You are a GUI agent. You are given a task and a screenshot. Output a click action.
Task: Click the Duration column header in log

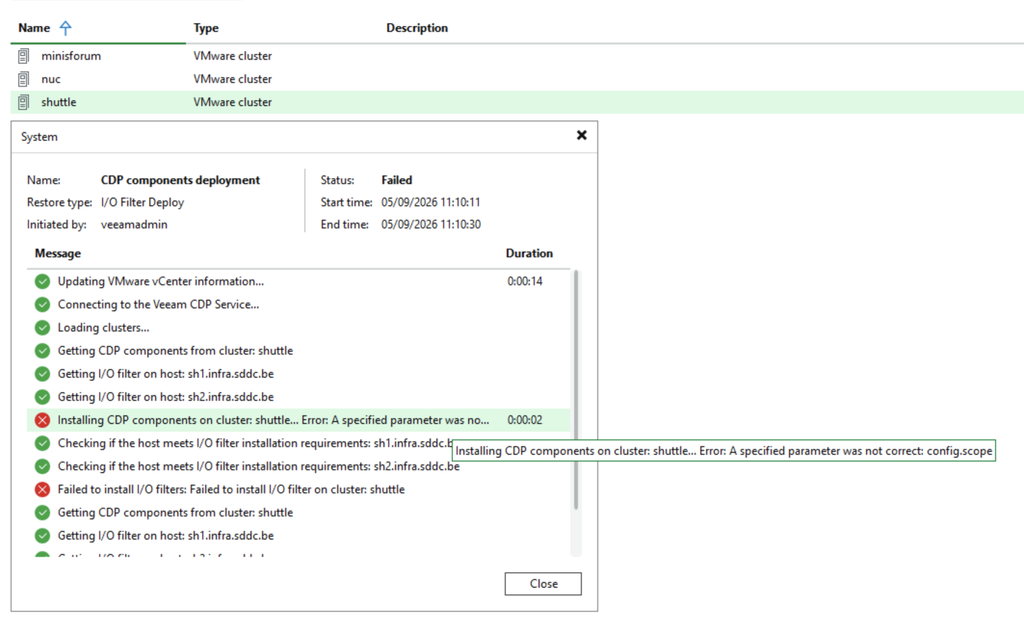(529, 253)
